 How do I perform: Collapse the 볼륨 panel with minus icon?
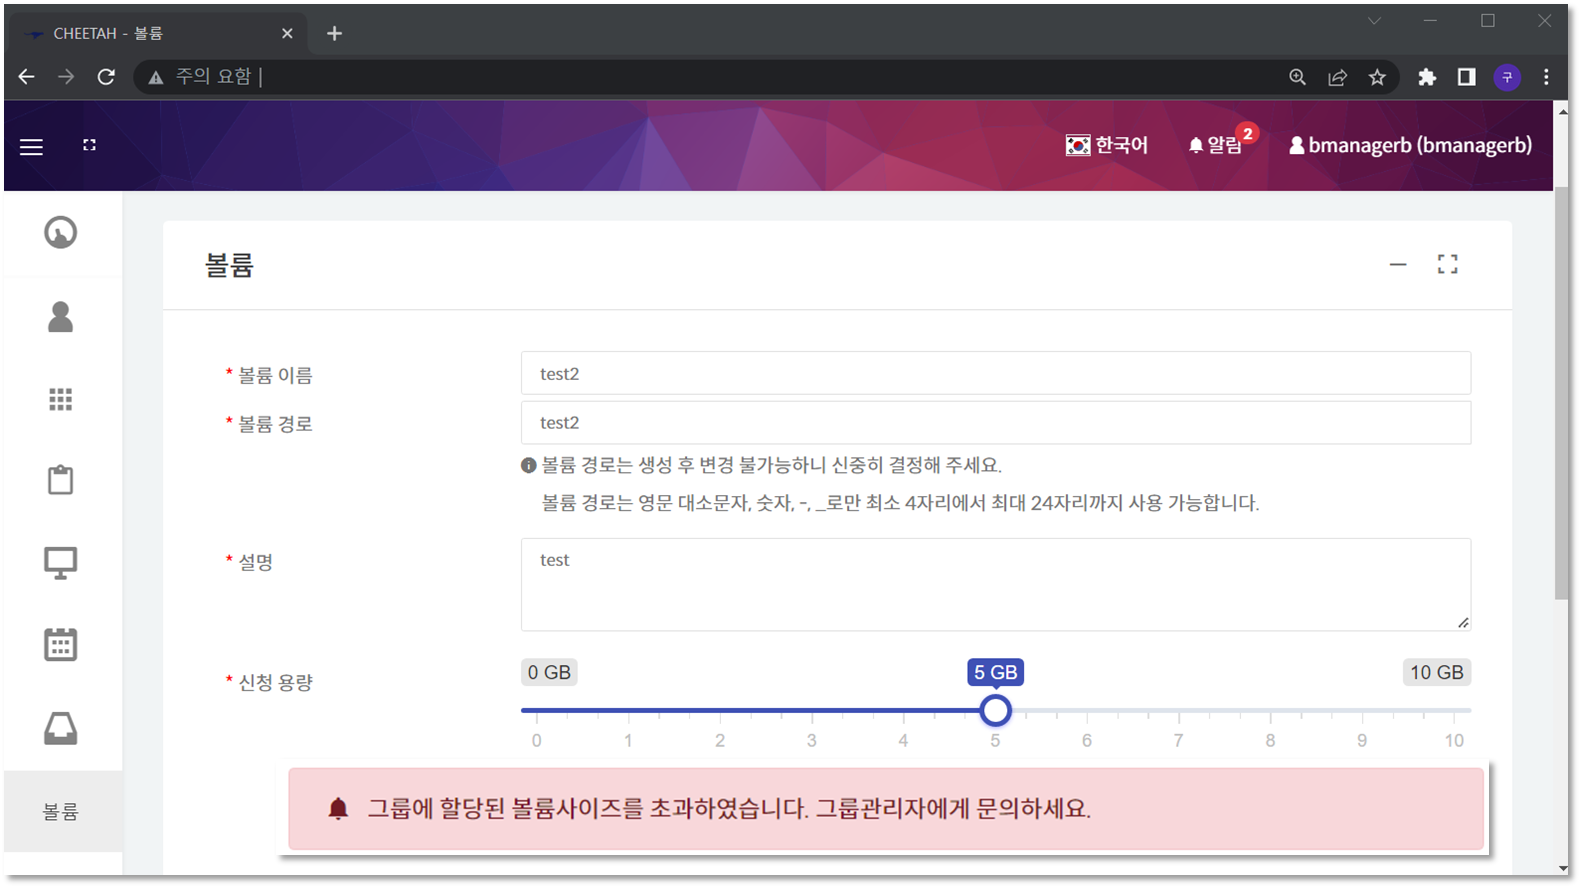click(x=1398, y=264)
